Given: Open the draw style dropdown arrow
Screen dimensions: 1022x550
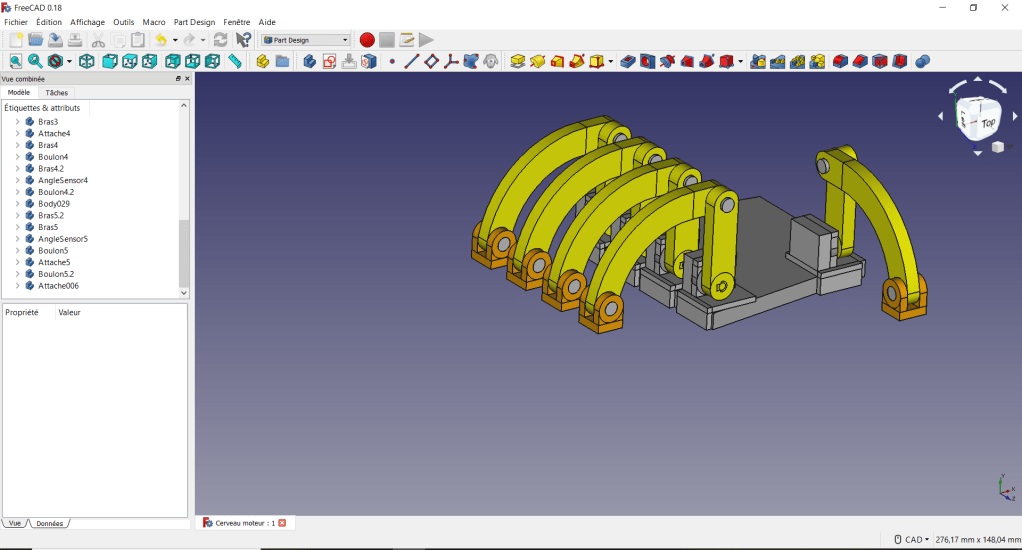Looking at the screenshot, I should click(69, 62).
